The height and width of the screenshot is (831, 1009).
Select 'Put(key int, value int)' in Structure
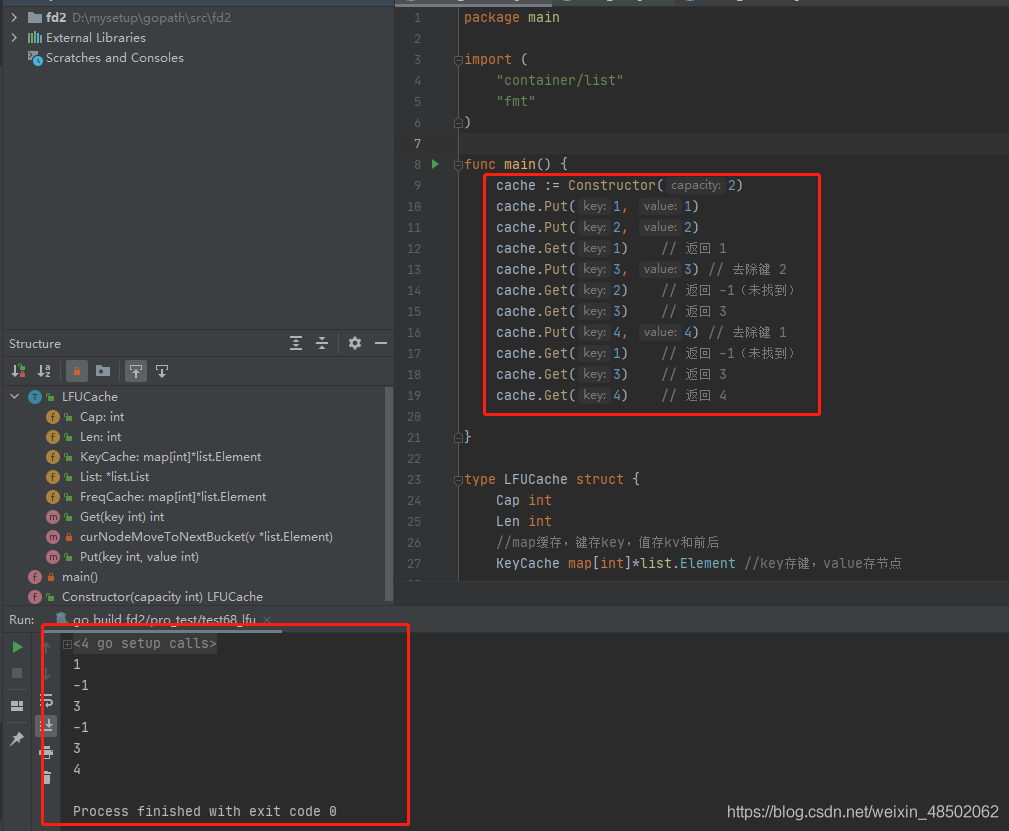(x=139, y=556)
